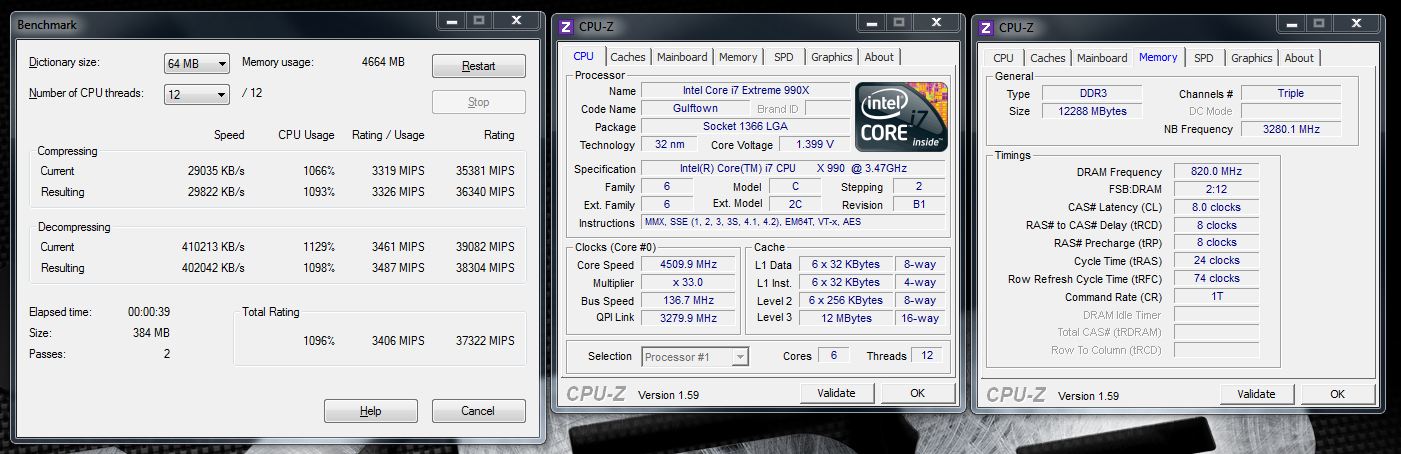1401x454 pixels.
Task: Click the Channels # value 'Triple'
Action: point(1291,93)
